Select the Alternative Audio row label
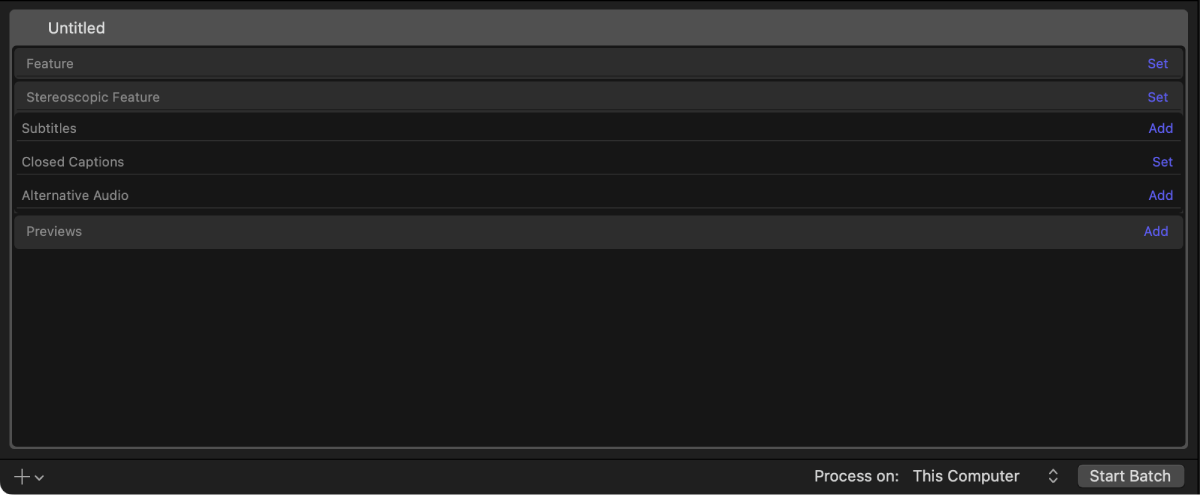 coord(75,196)
